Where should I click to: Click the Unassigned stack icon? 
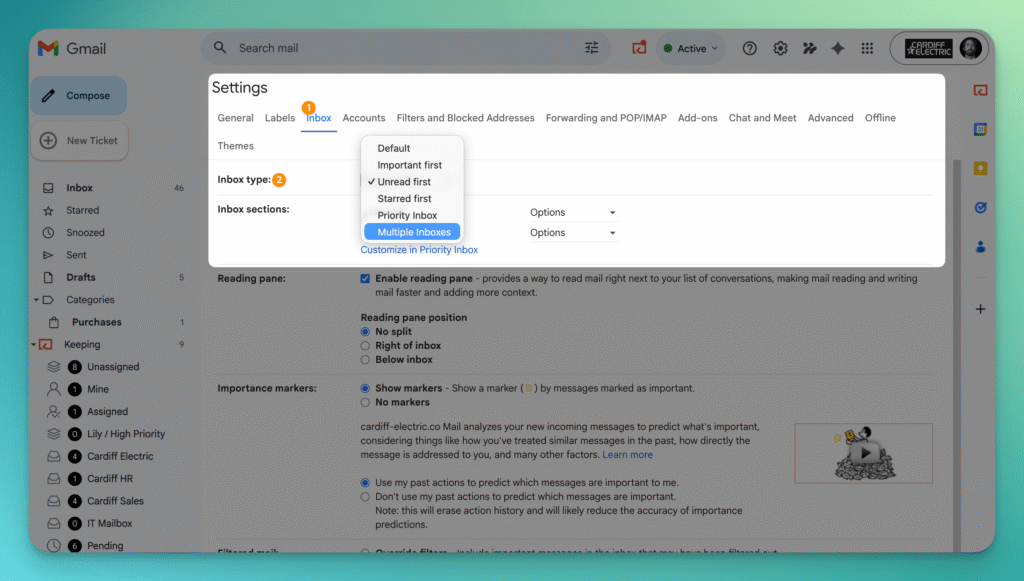click(x=54, y=367)
